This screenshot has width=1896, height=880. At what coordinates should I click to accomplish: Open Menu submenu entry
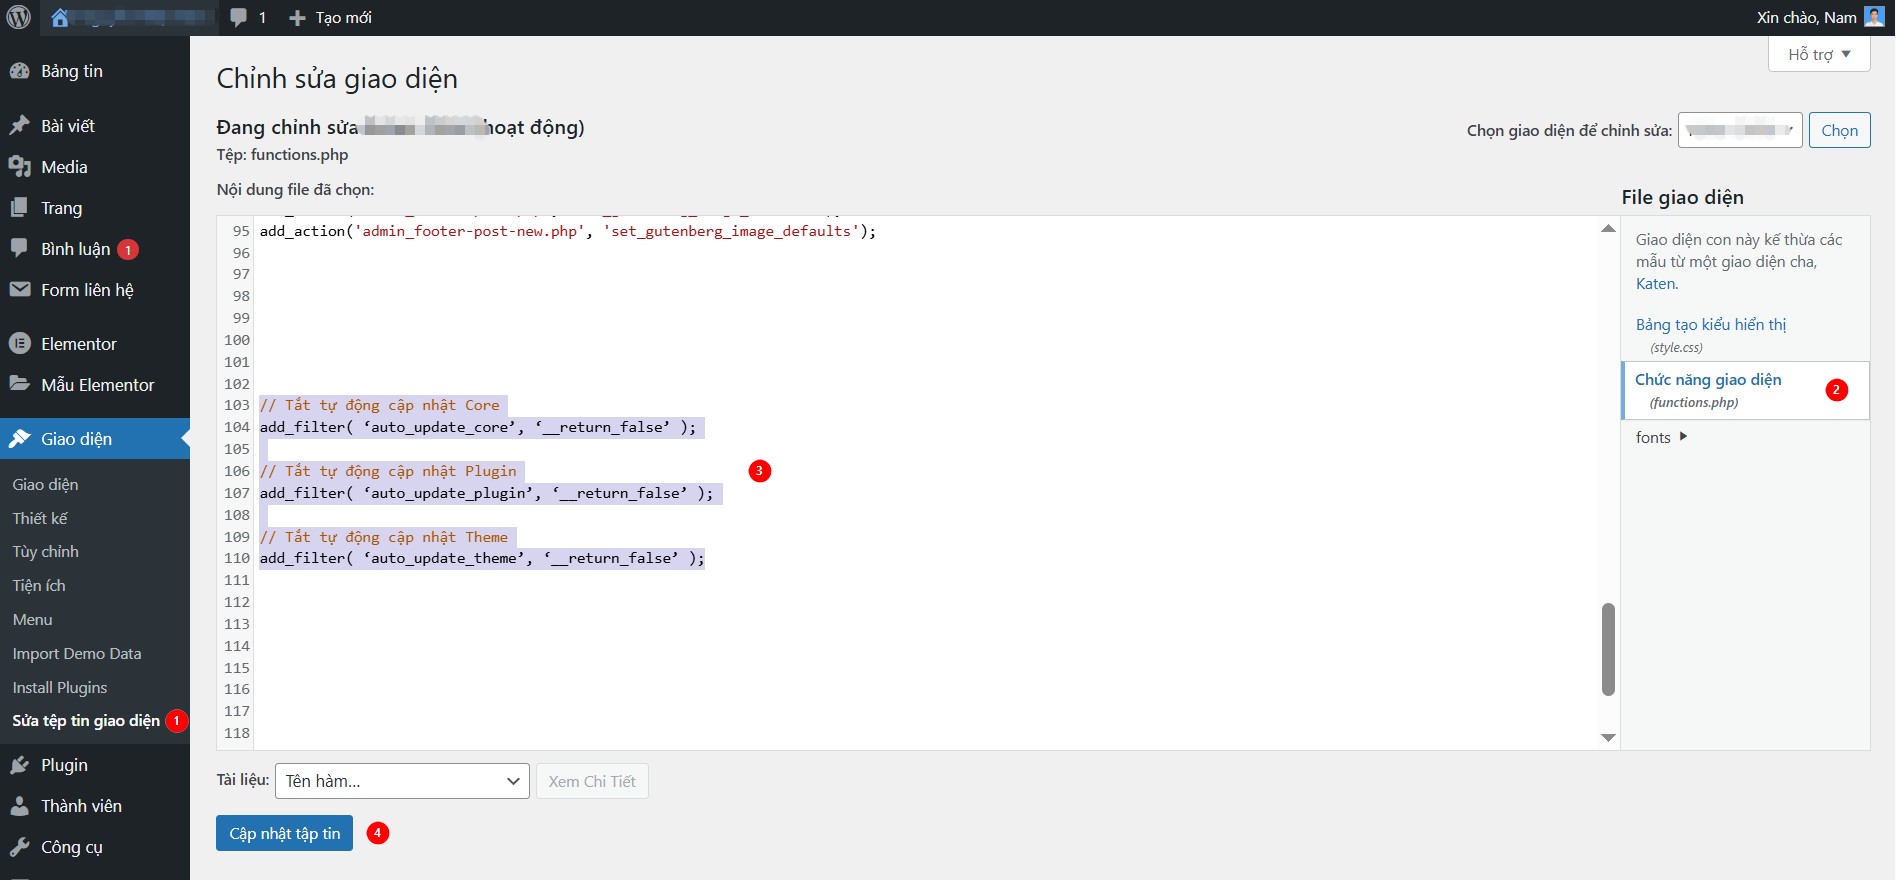[32, 620]
